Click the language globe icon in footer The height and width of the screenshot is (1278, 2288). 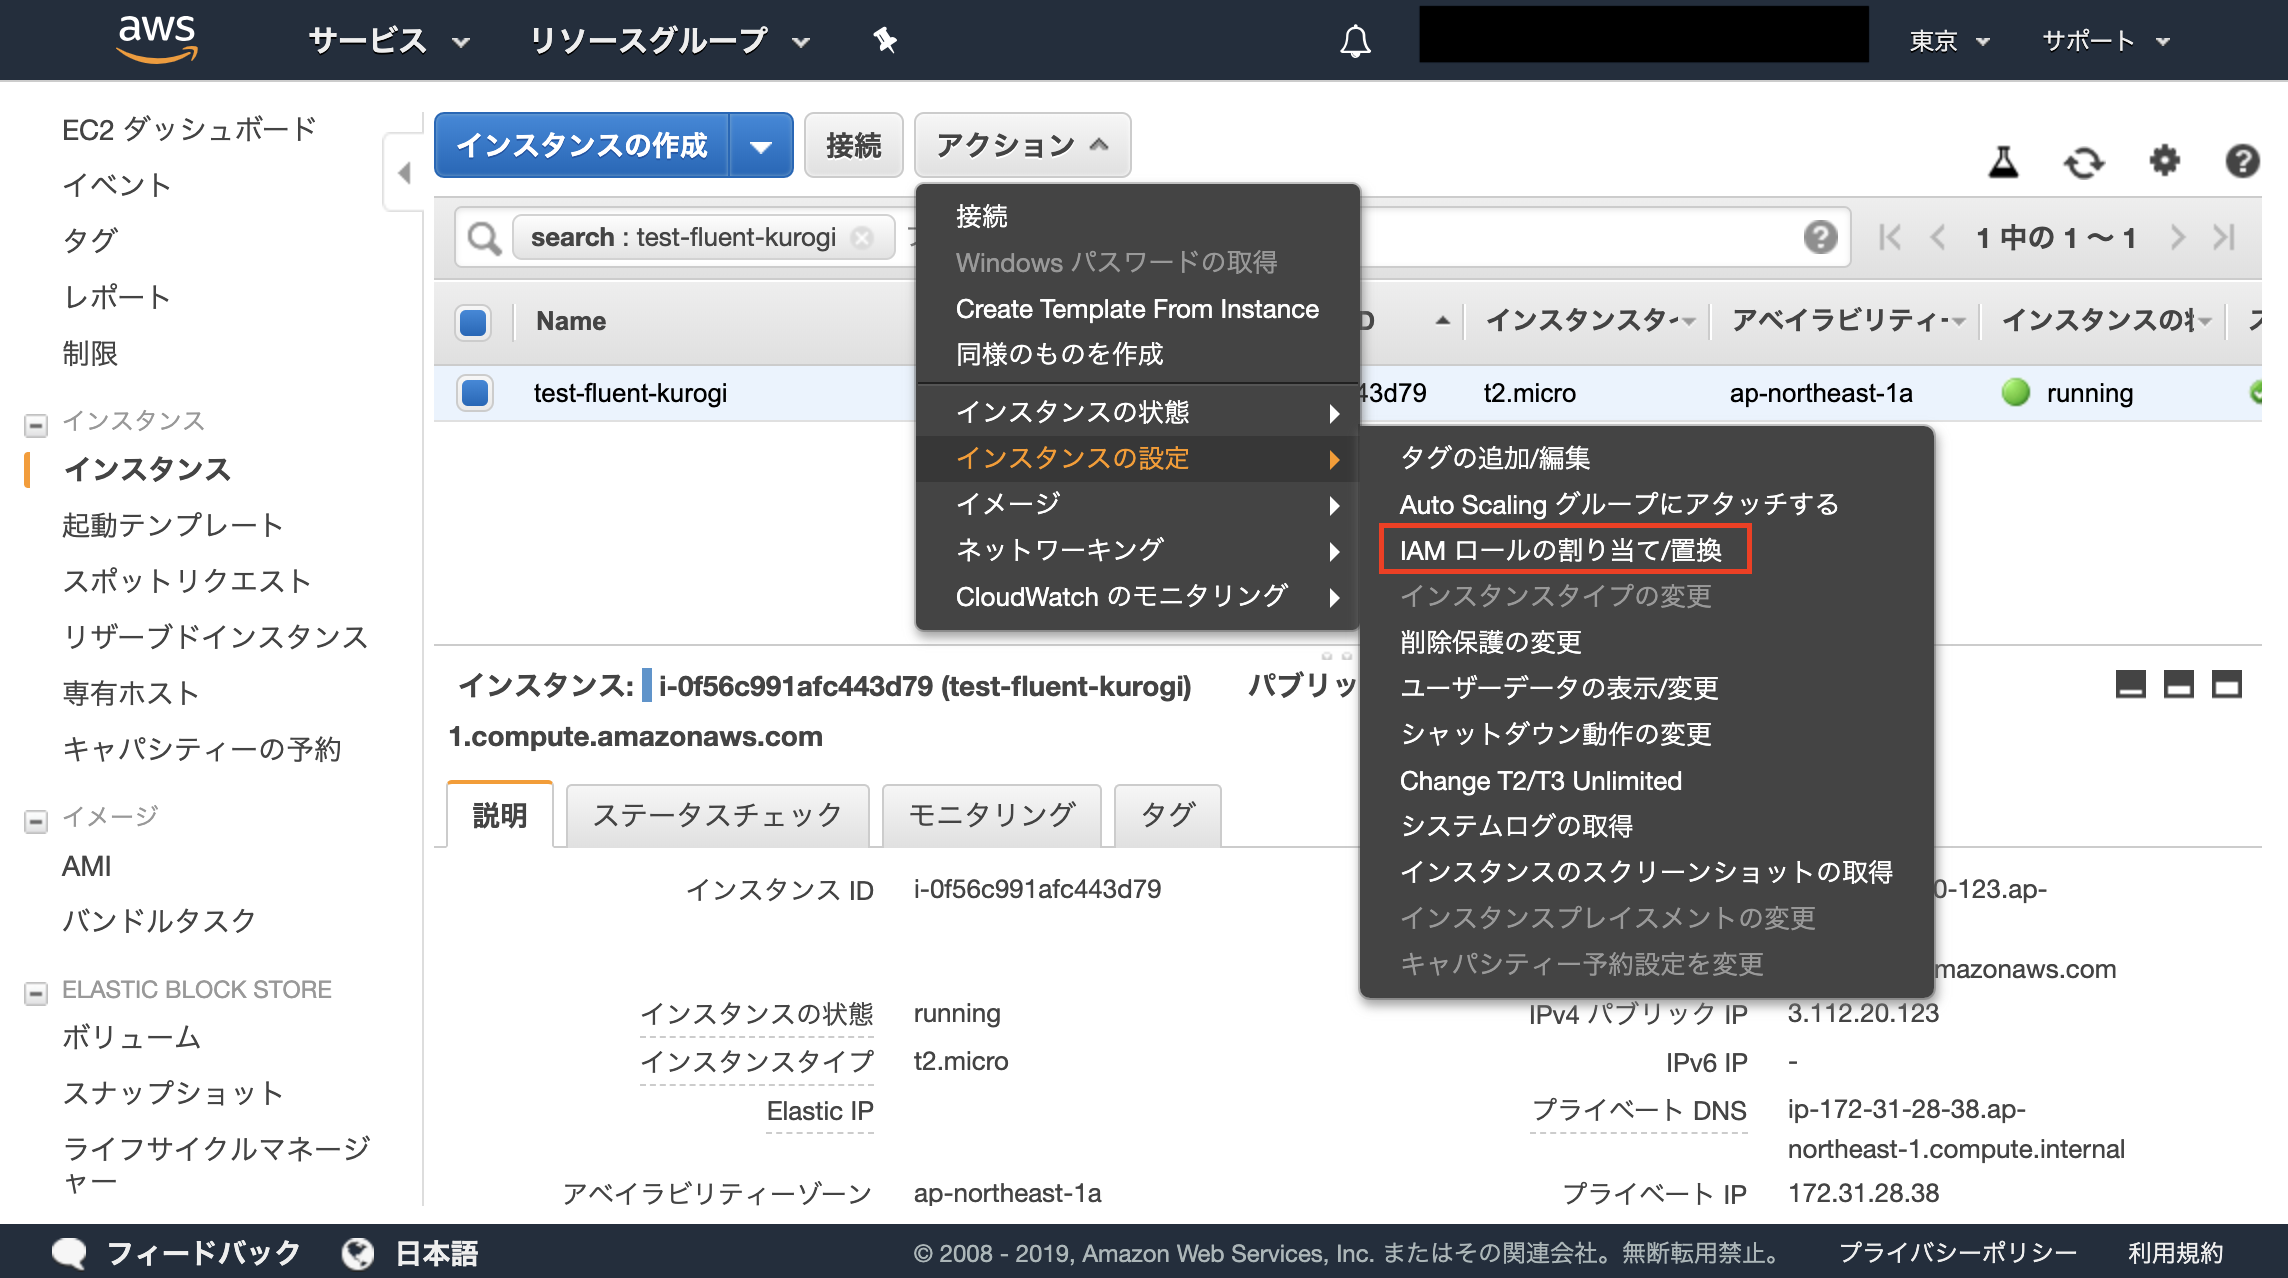357,1253
